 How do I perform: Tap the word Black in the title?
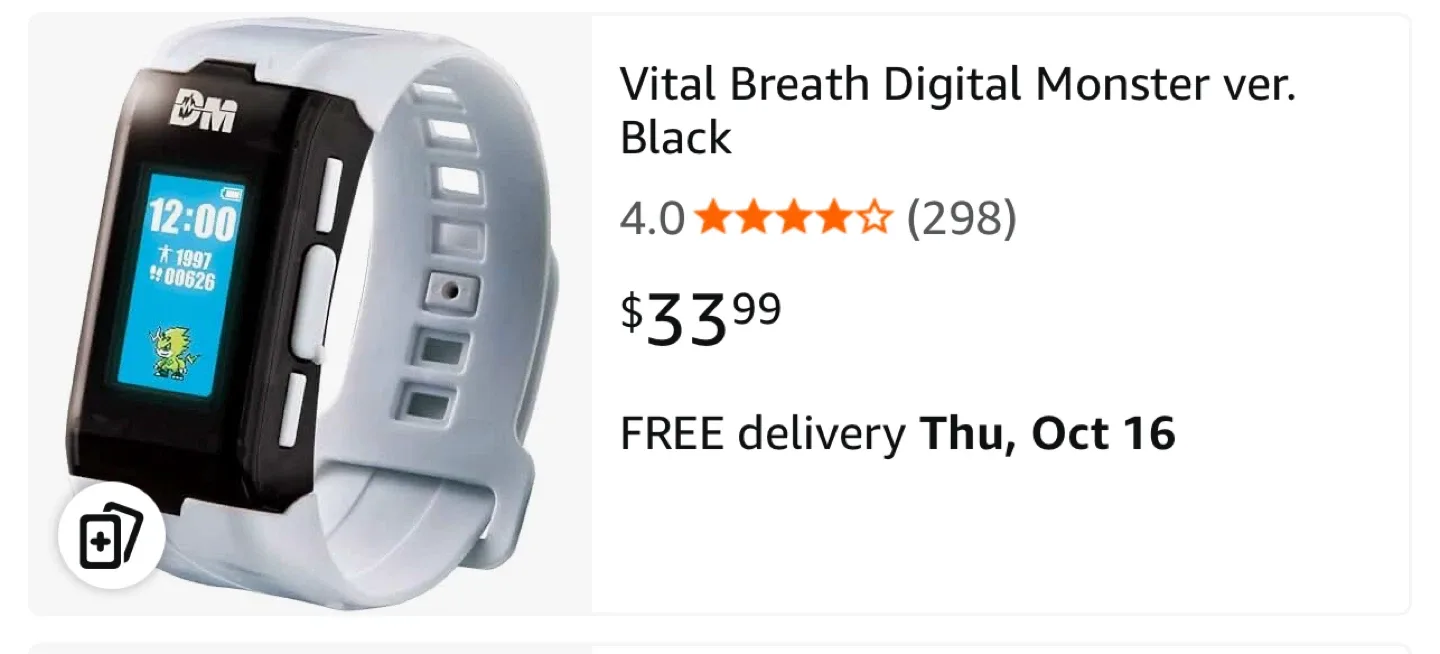676,137
